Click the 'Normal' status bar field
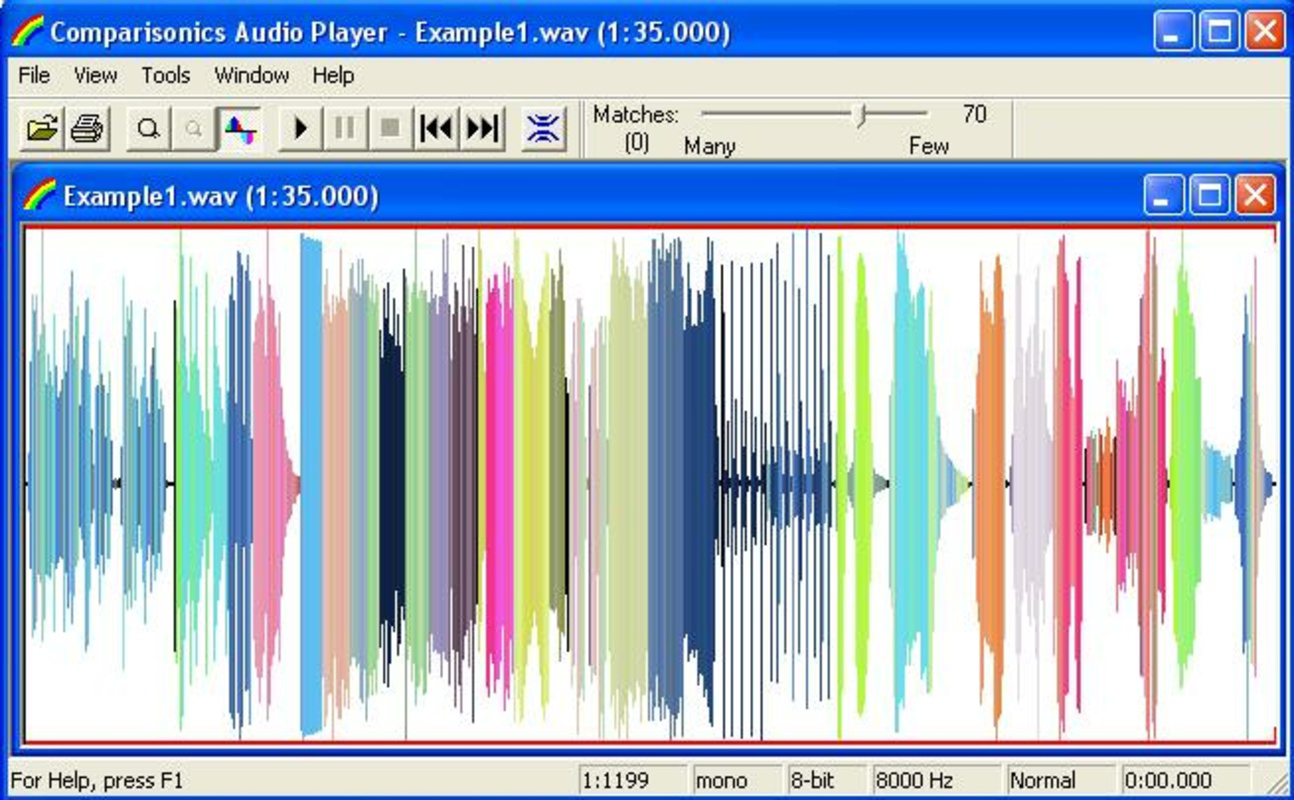This screenshot has width=1294, height=800. click(1061, 780)
